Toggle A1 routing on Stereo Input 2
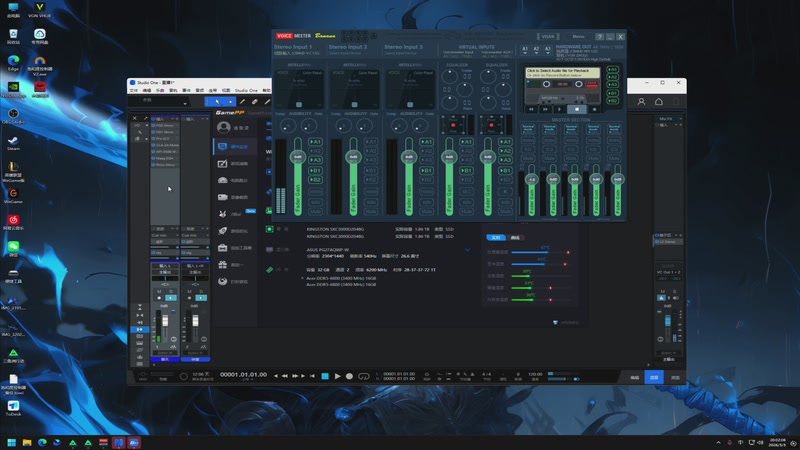This screenshot has height=450, width=800. point(371,142)
